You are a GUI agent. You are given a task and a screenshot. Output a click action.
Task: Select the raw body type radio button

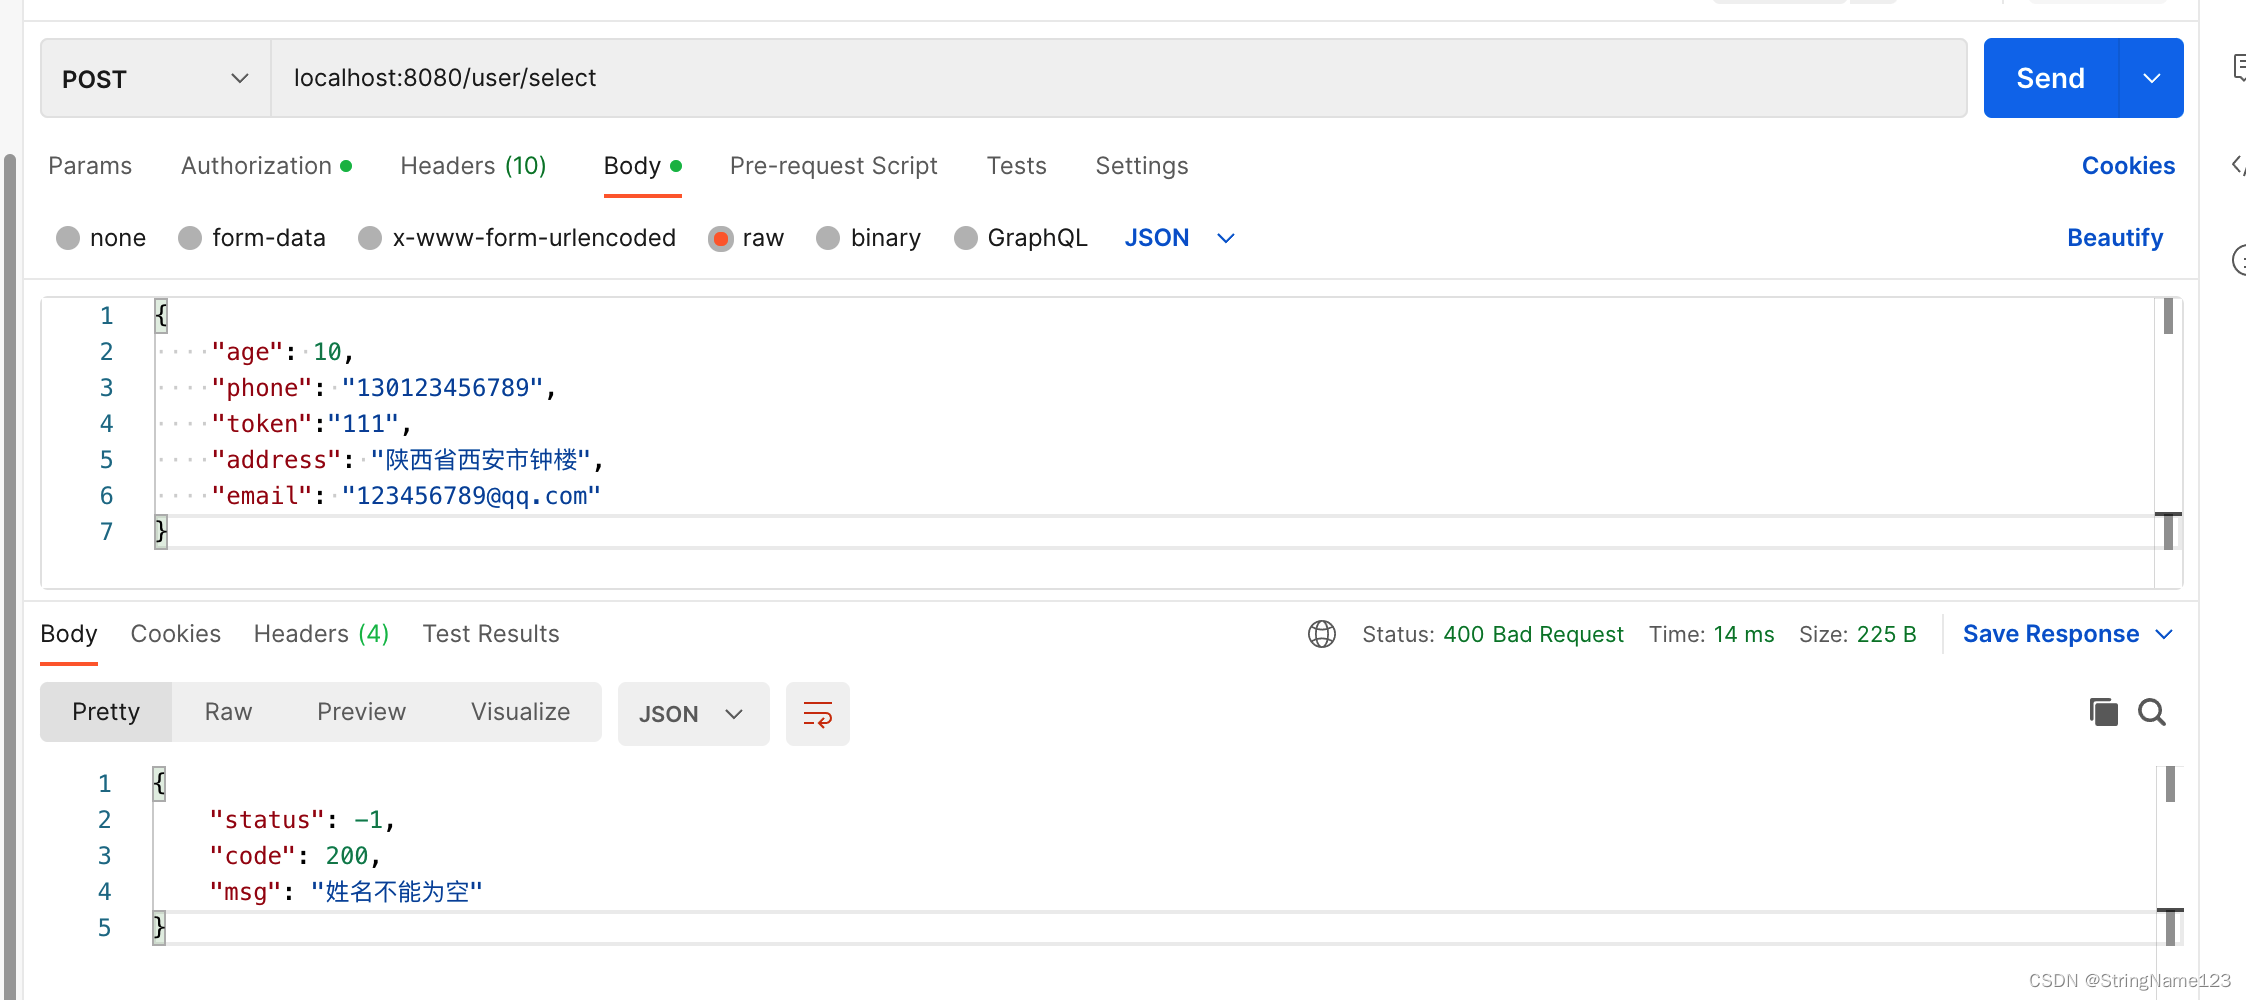click(x=721, y=238)
